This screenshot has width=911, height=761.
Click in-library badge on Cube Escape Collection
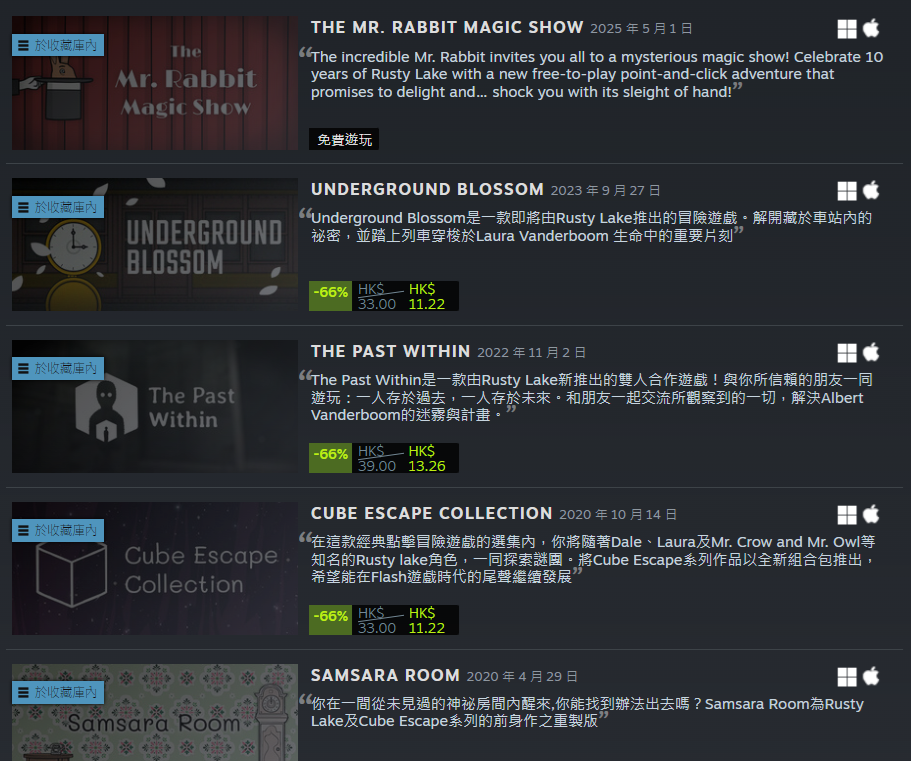point(58,530)
